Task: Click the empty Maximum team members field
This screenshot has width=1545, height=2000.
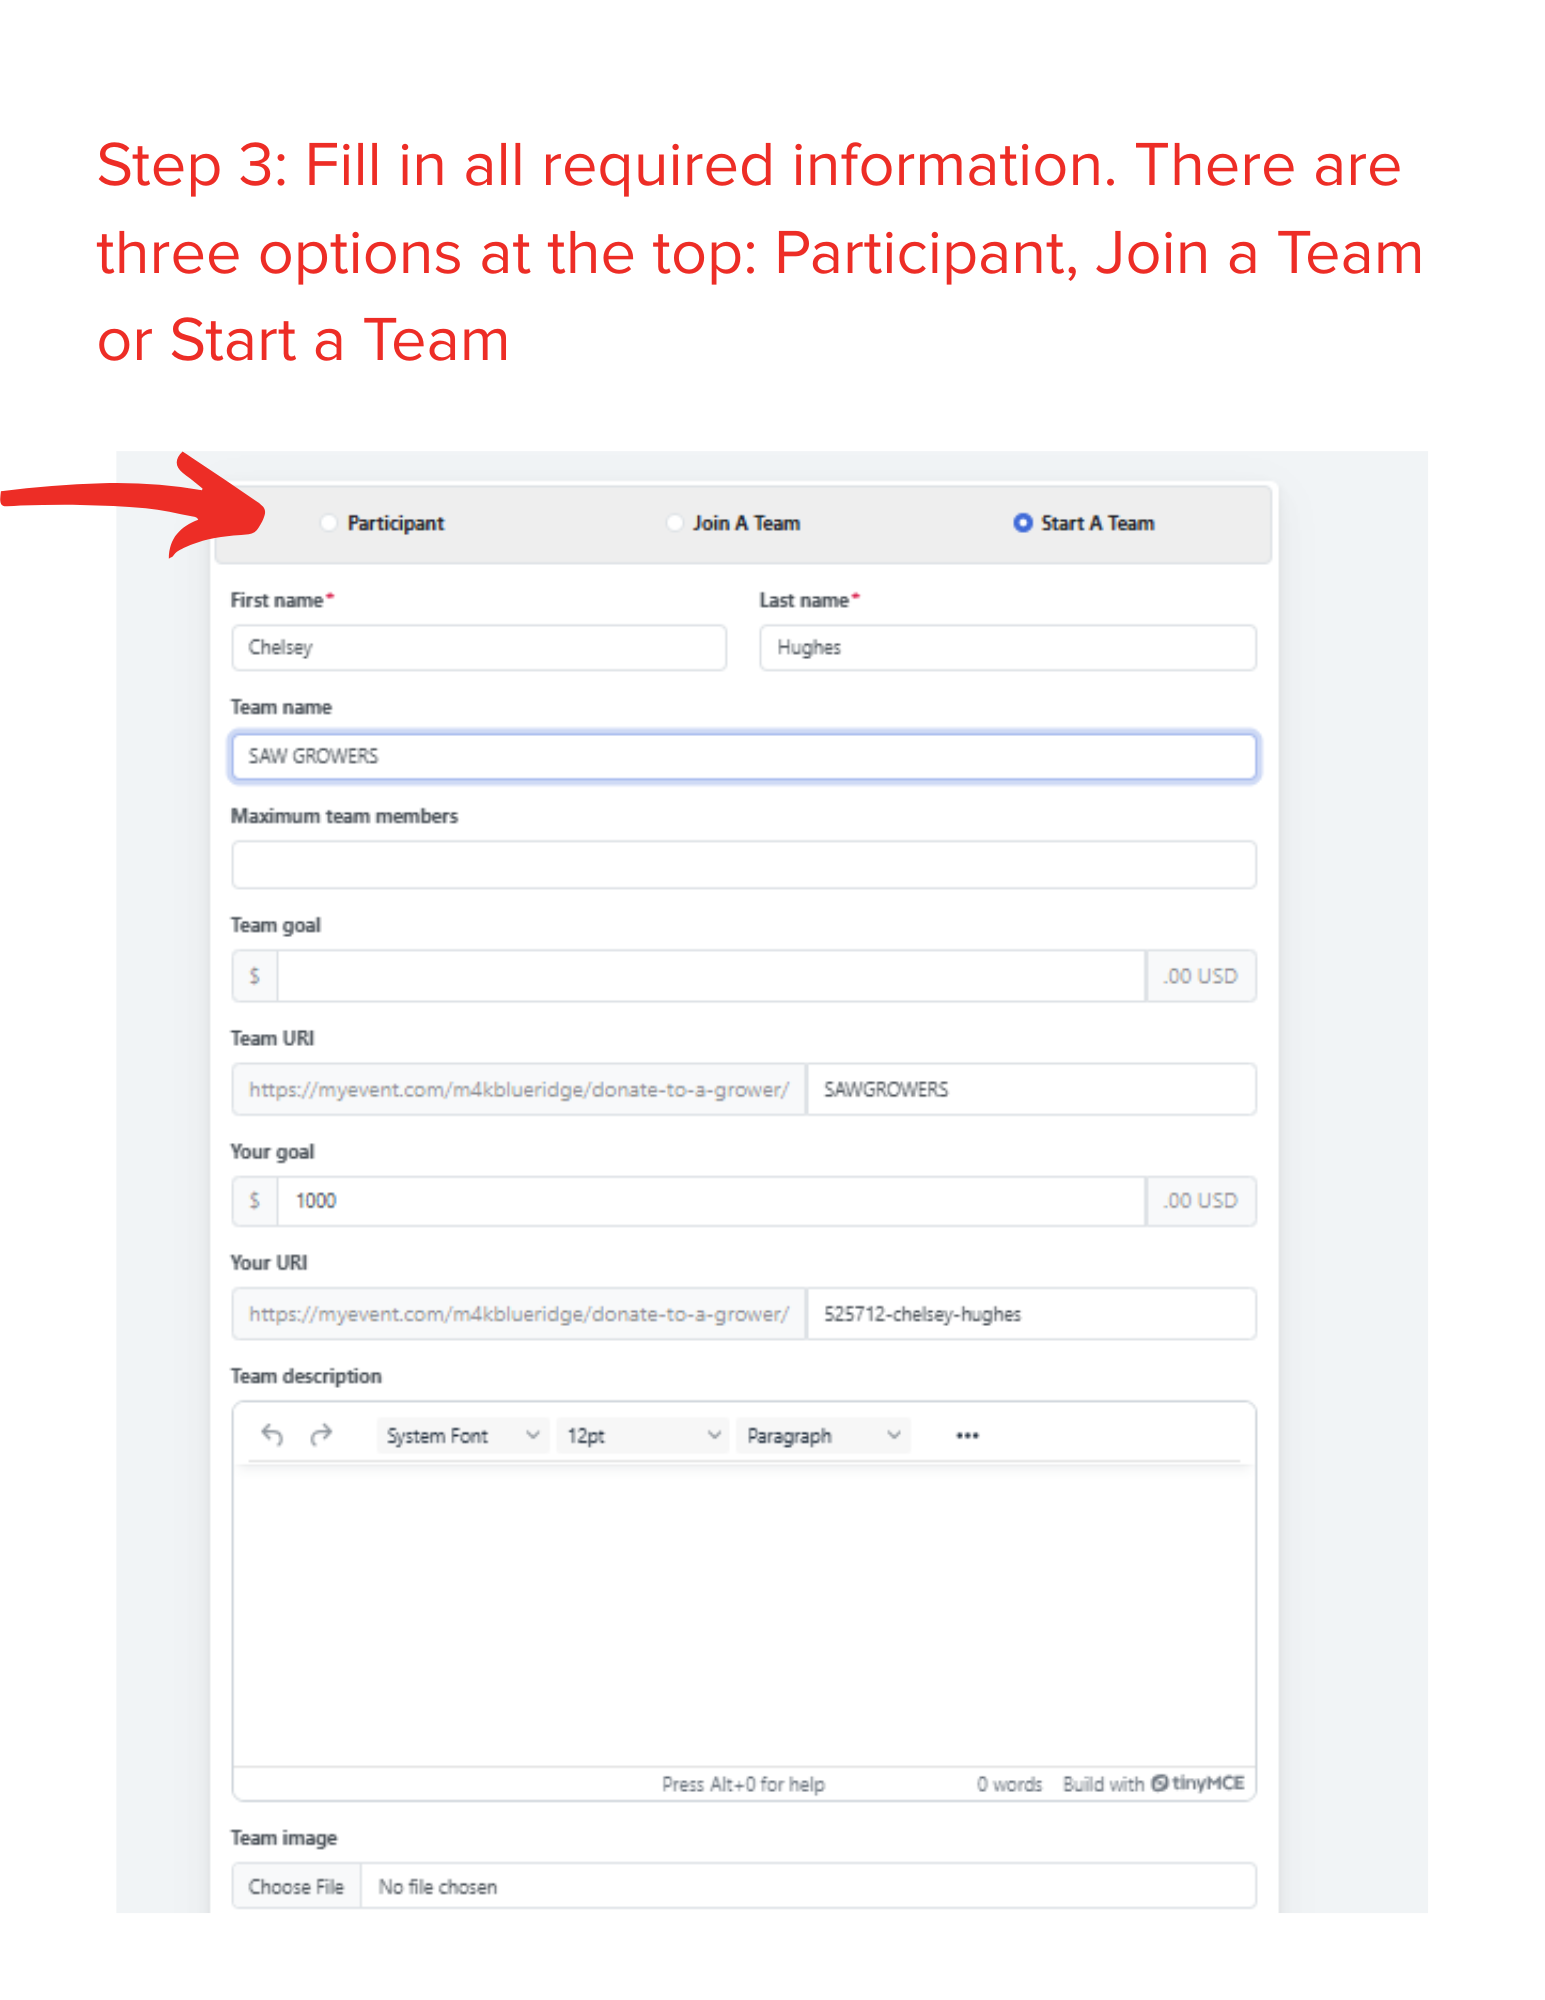Action: click(744, 865)
